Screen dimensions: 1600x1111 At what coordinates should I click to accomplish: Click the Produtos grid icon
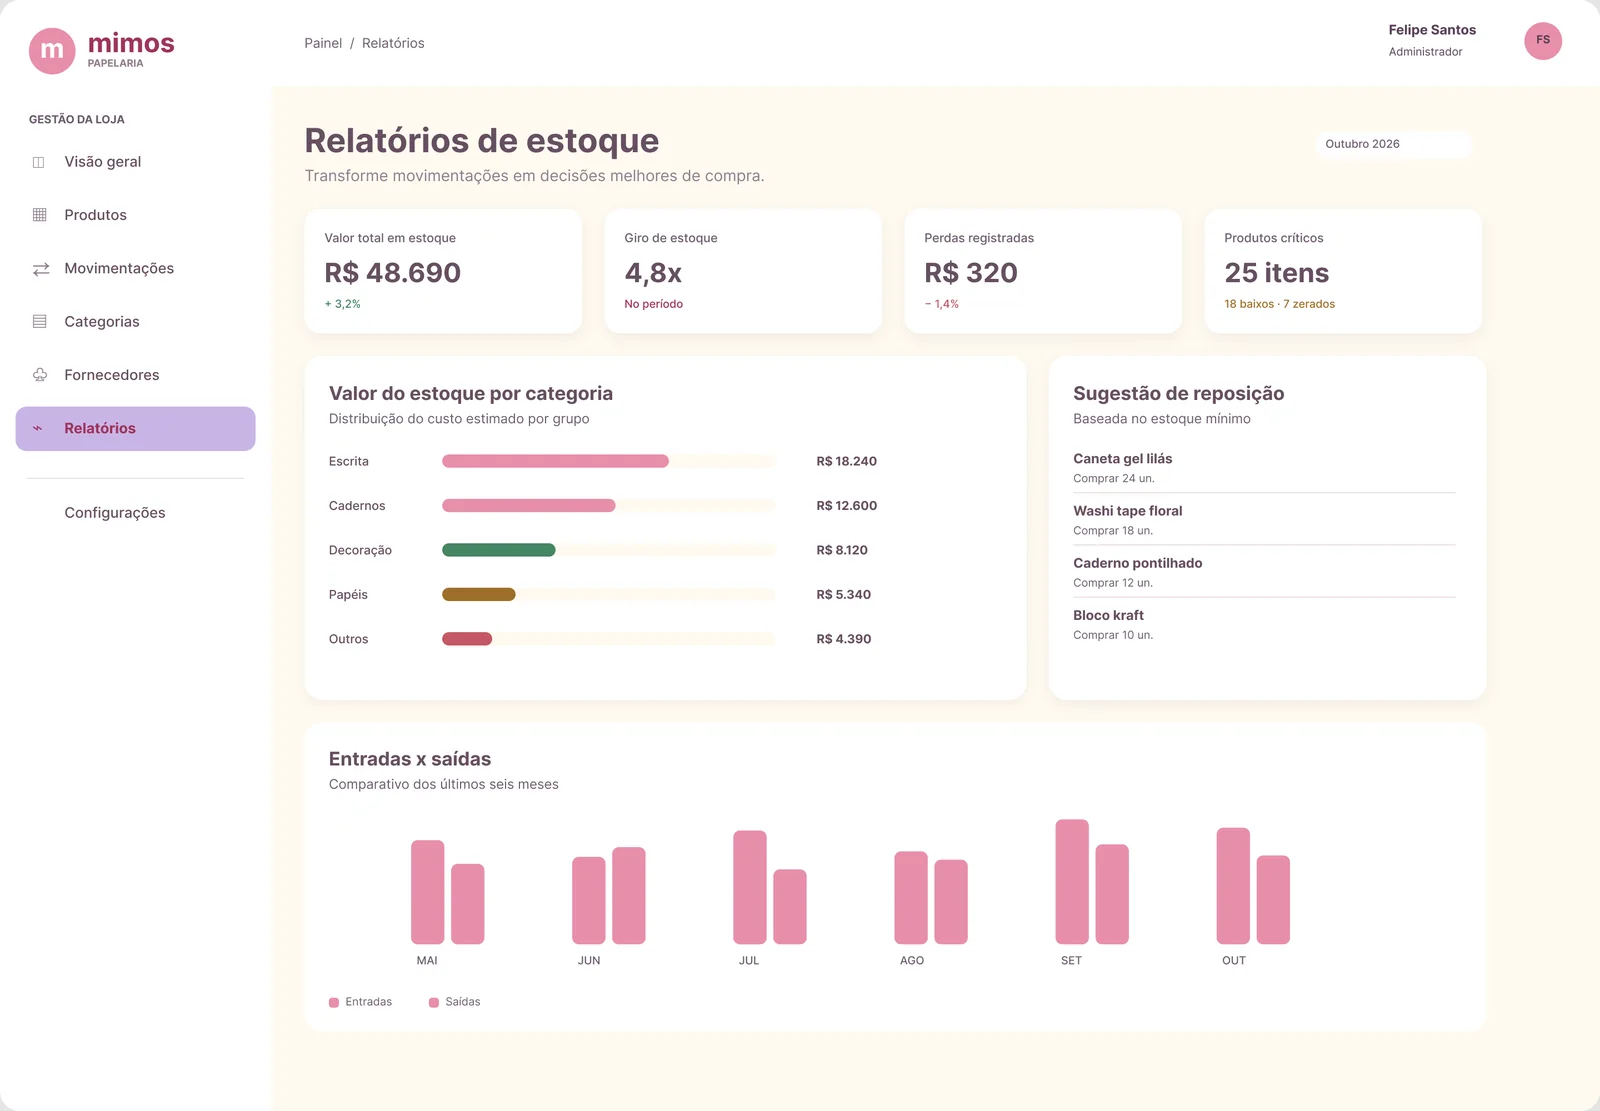[x=40, y=215]
